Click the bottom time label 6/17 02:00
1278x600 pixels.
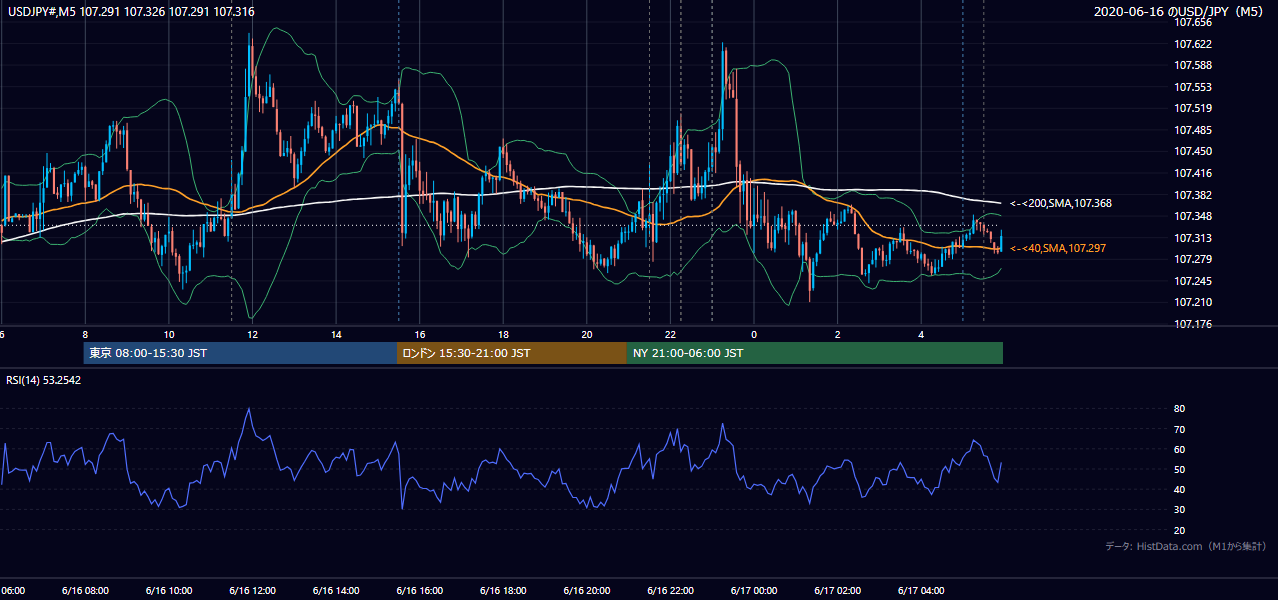point(838,591)
